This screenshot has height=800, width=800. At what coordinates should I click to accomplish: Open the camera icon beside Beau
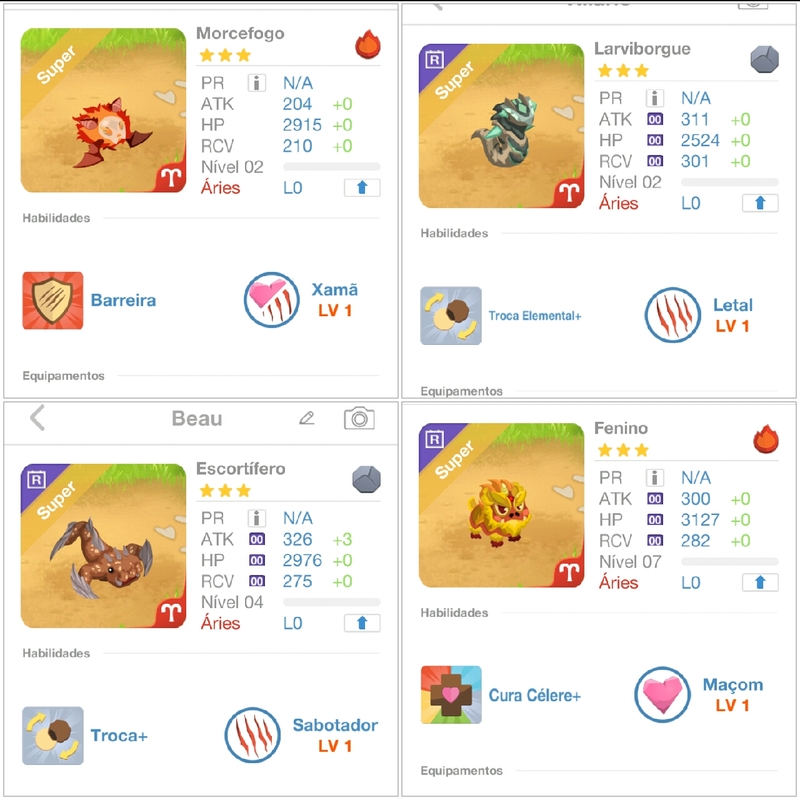pyautogui.click(x=359, y=418)
